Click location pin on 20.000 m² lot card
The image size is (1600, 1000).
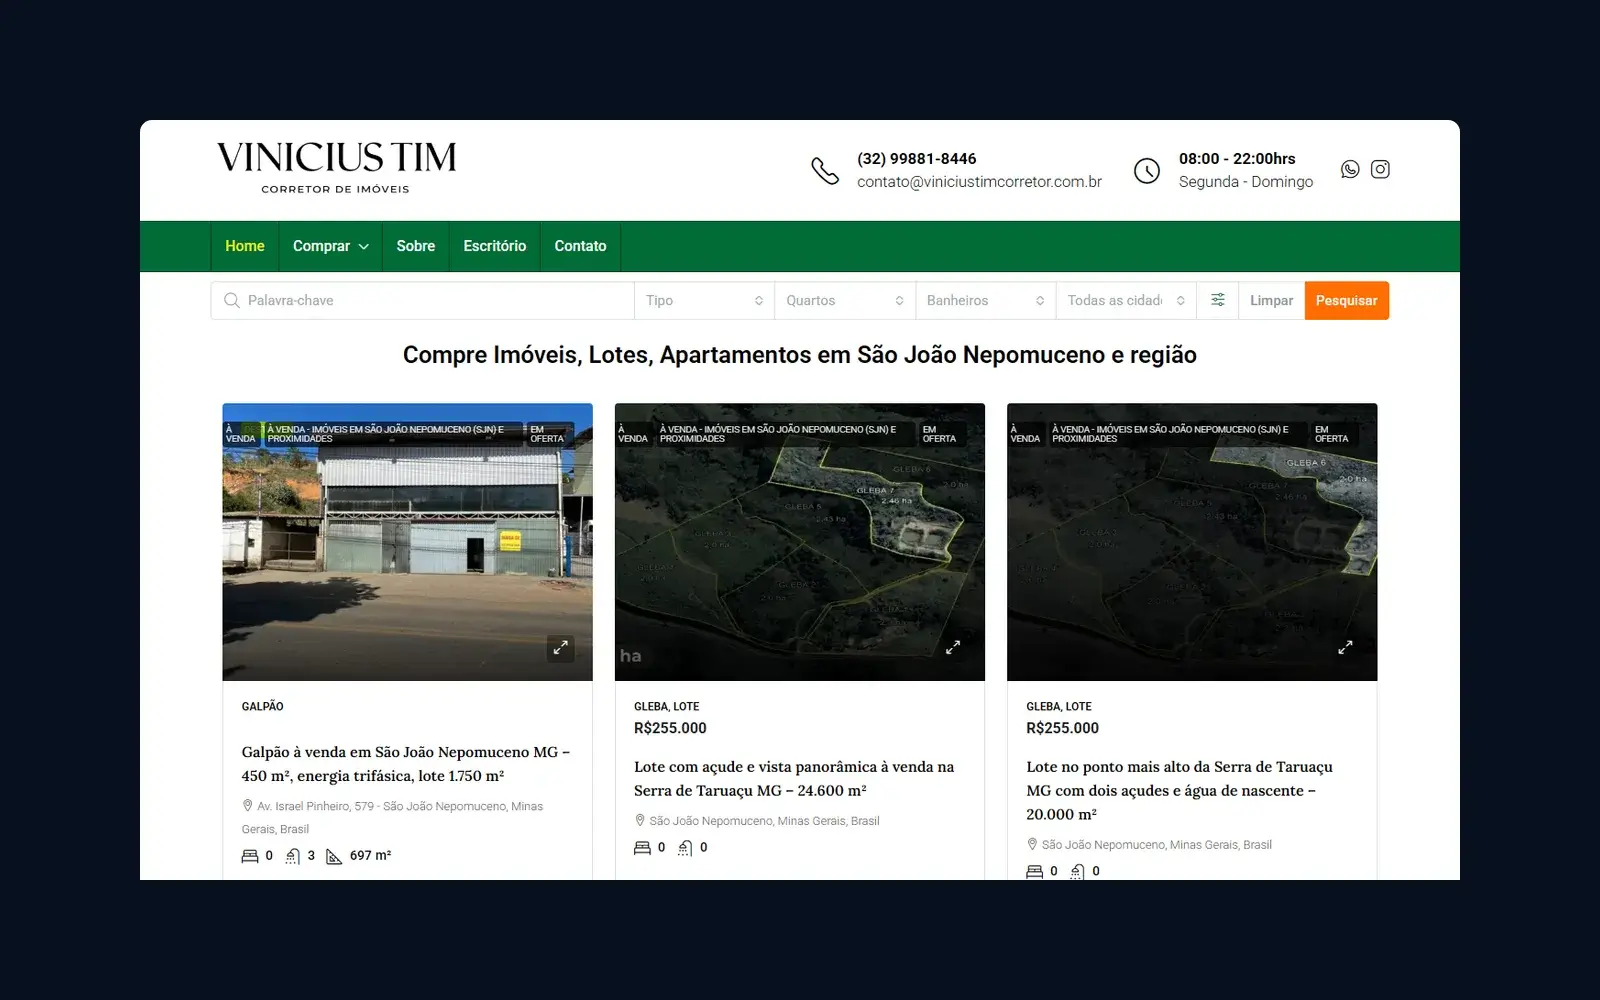point(1032,844)
